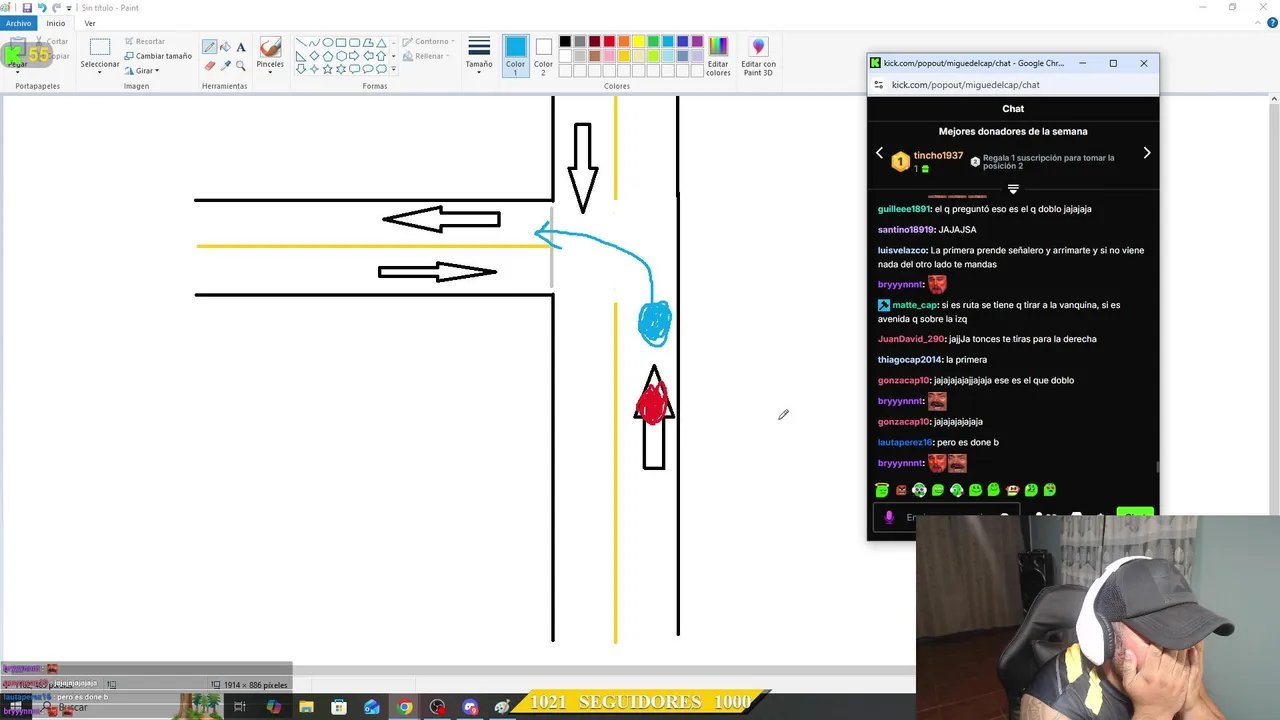Click username thiagocap2014 in chat

[x=909, y=360]
